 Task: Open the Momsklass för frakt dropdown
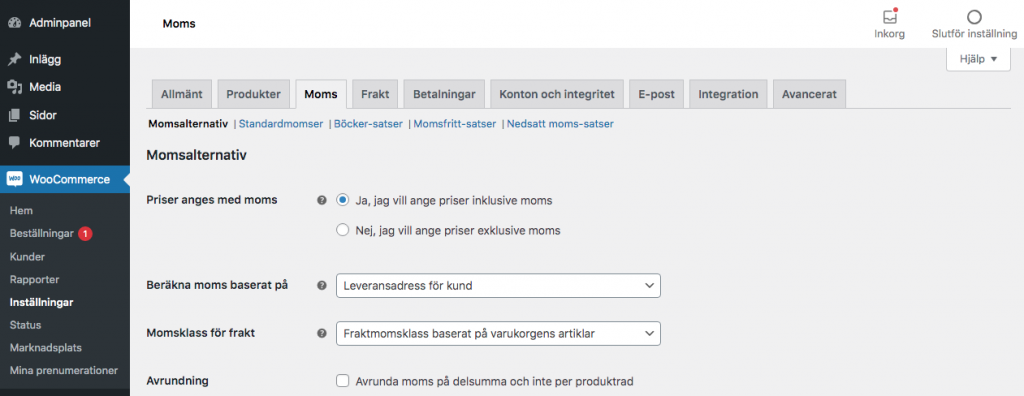[x=498, y=333]
